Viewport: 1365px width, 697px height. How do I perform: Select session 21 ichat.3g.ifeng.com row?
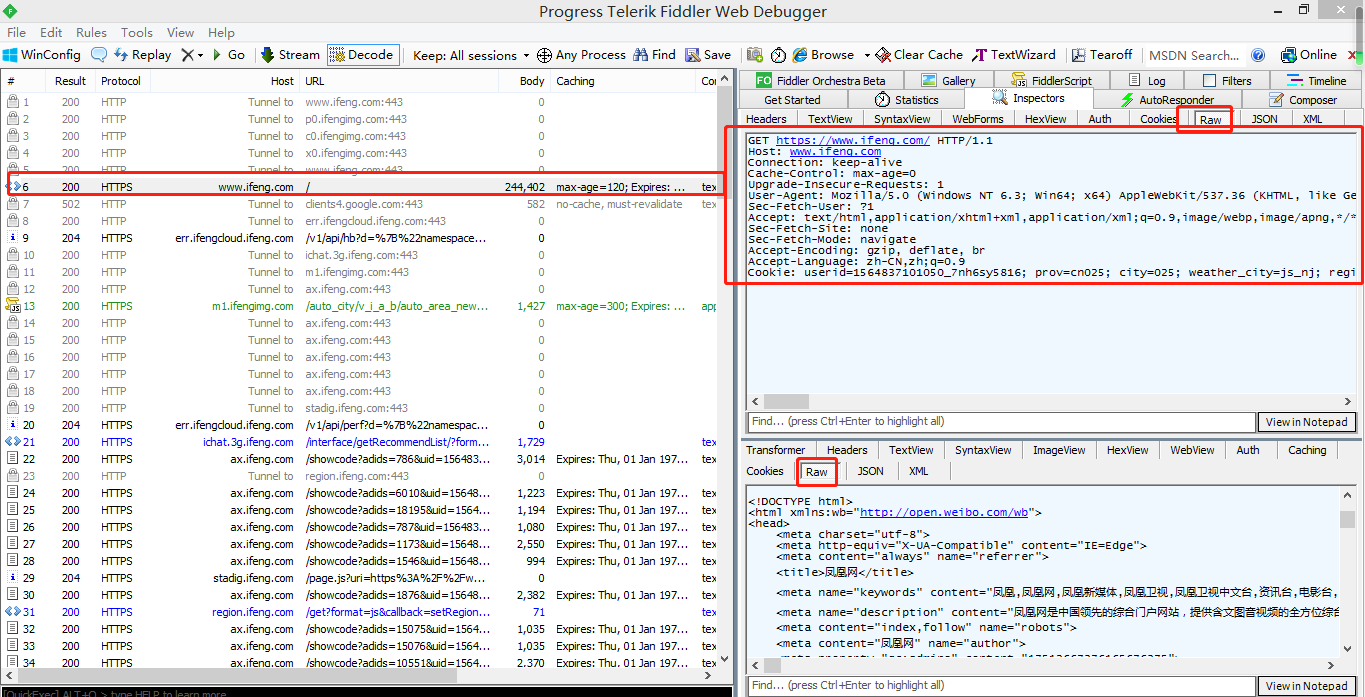360,442
